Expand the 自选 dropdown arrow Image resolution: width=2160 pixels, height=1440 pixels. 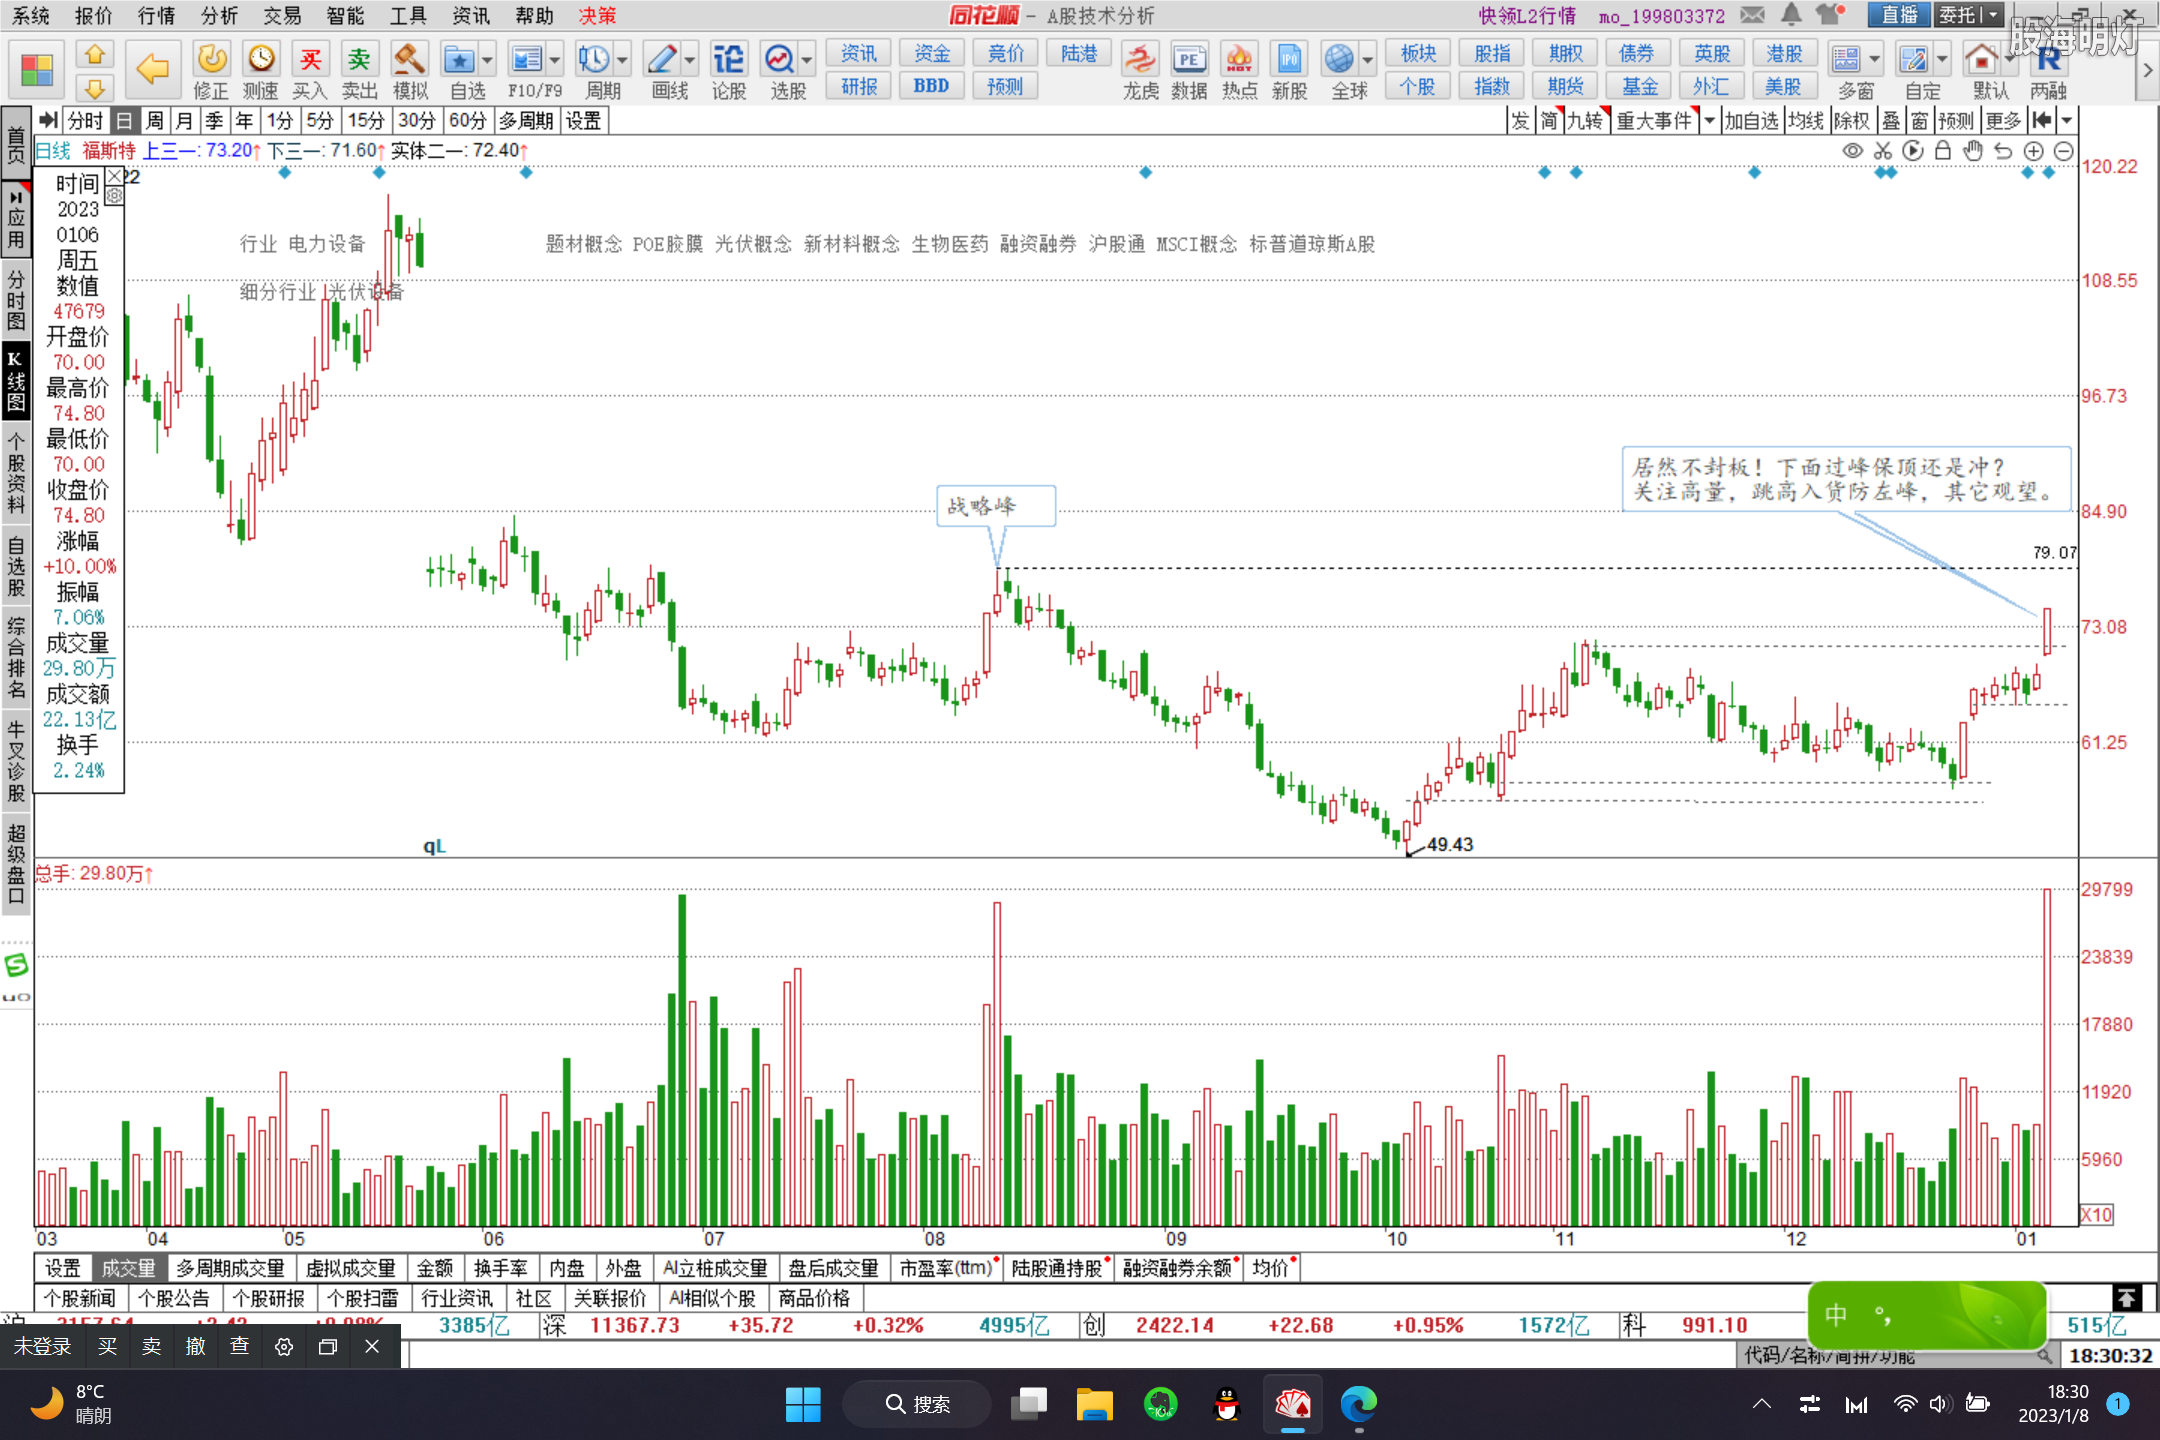tap(488, 60)
